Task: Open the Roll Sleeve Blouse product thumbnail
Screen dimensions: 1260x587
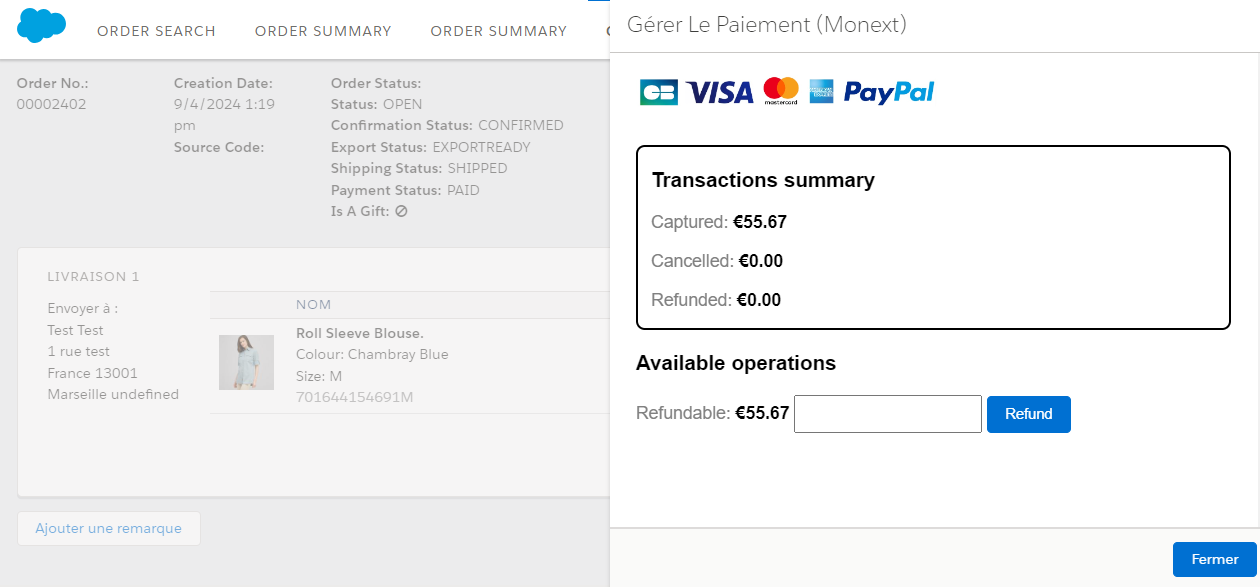Action: tap(246, 362)
